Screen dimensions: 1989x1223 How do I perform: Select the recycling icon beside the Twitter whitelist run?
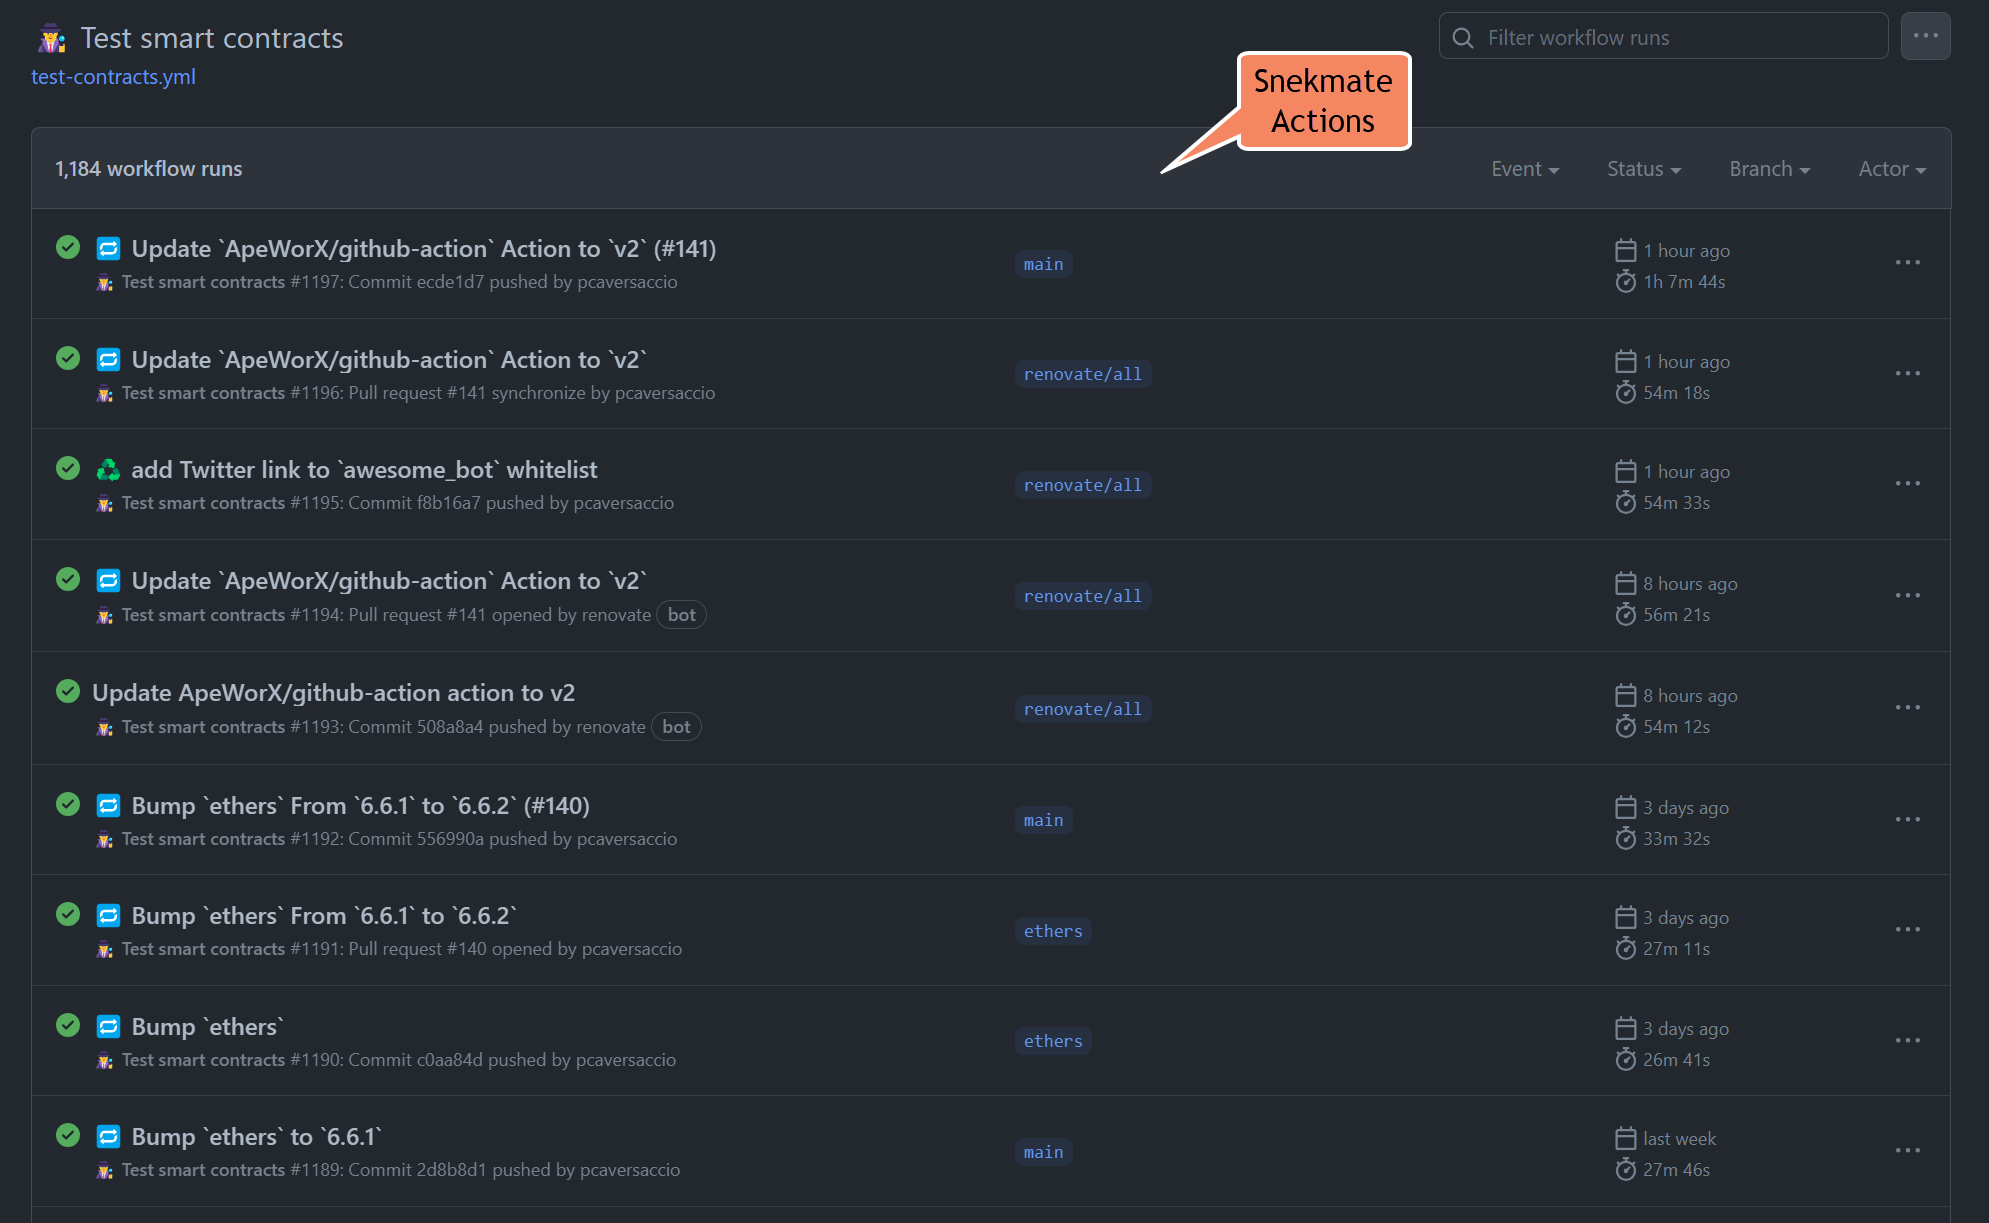pyautogui.click(x=108, y=469)
